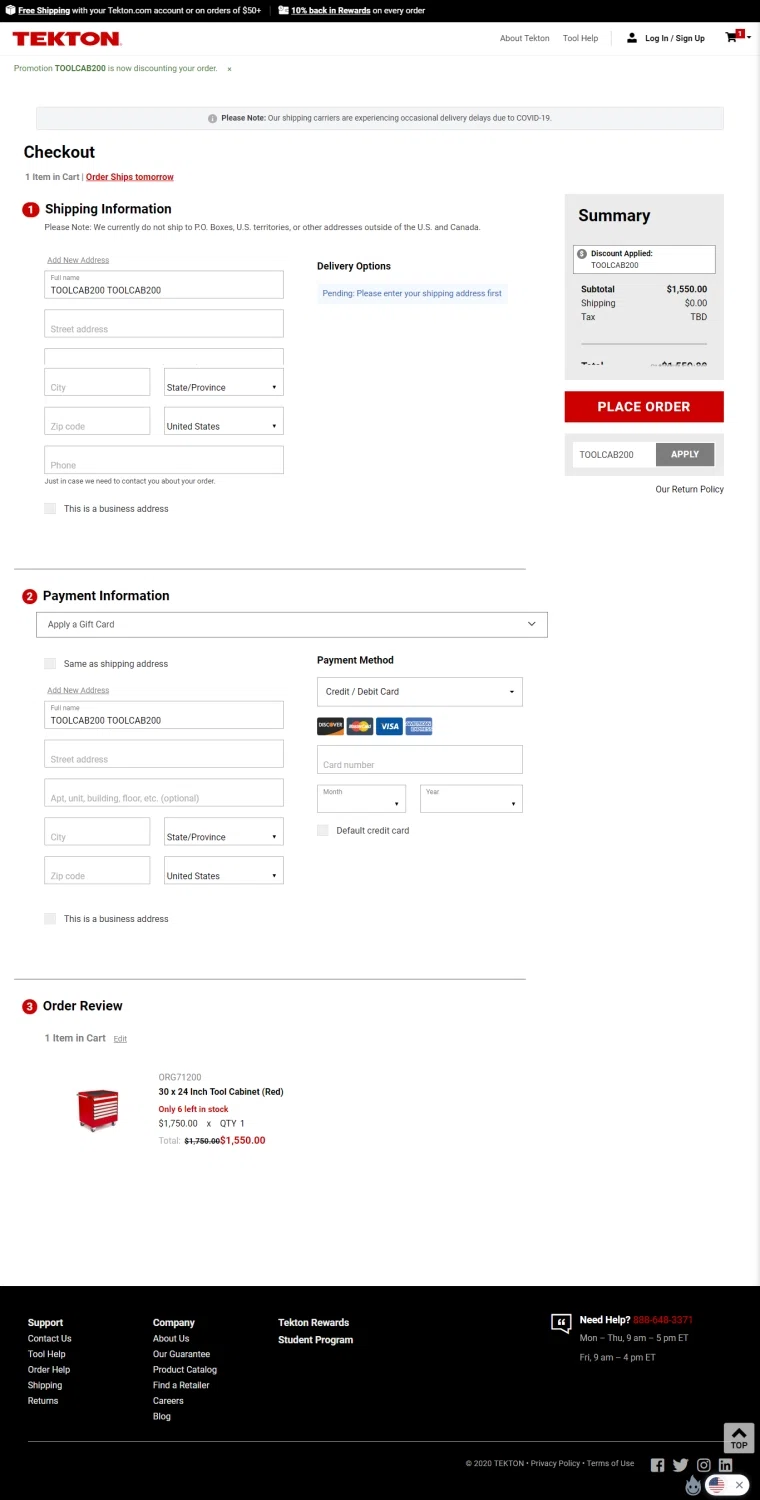Open billing country United States dropdown

pos(224,870)
